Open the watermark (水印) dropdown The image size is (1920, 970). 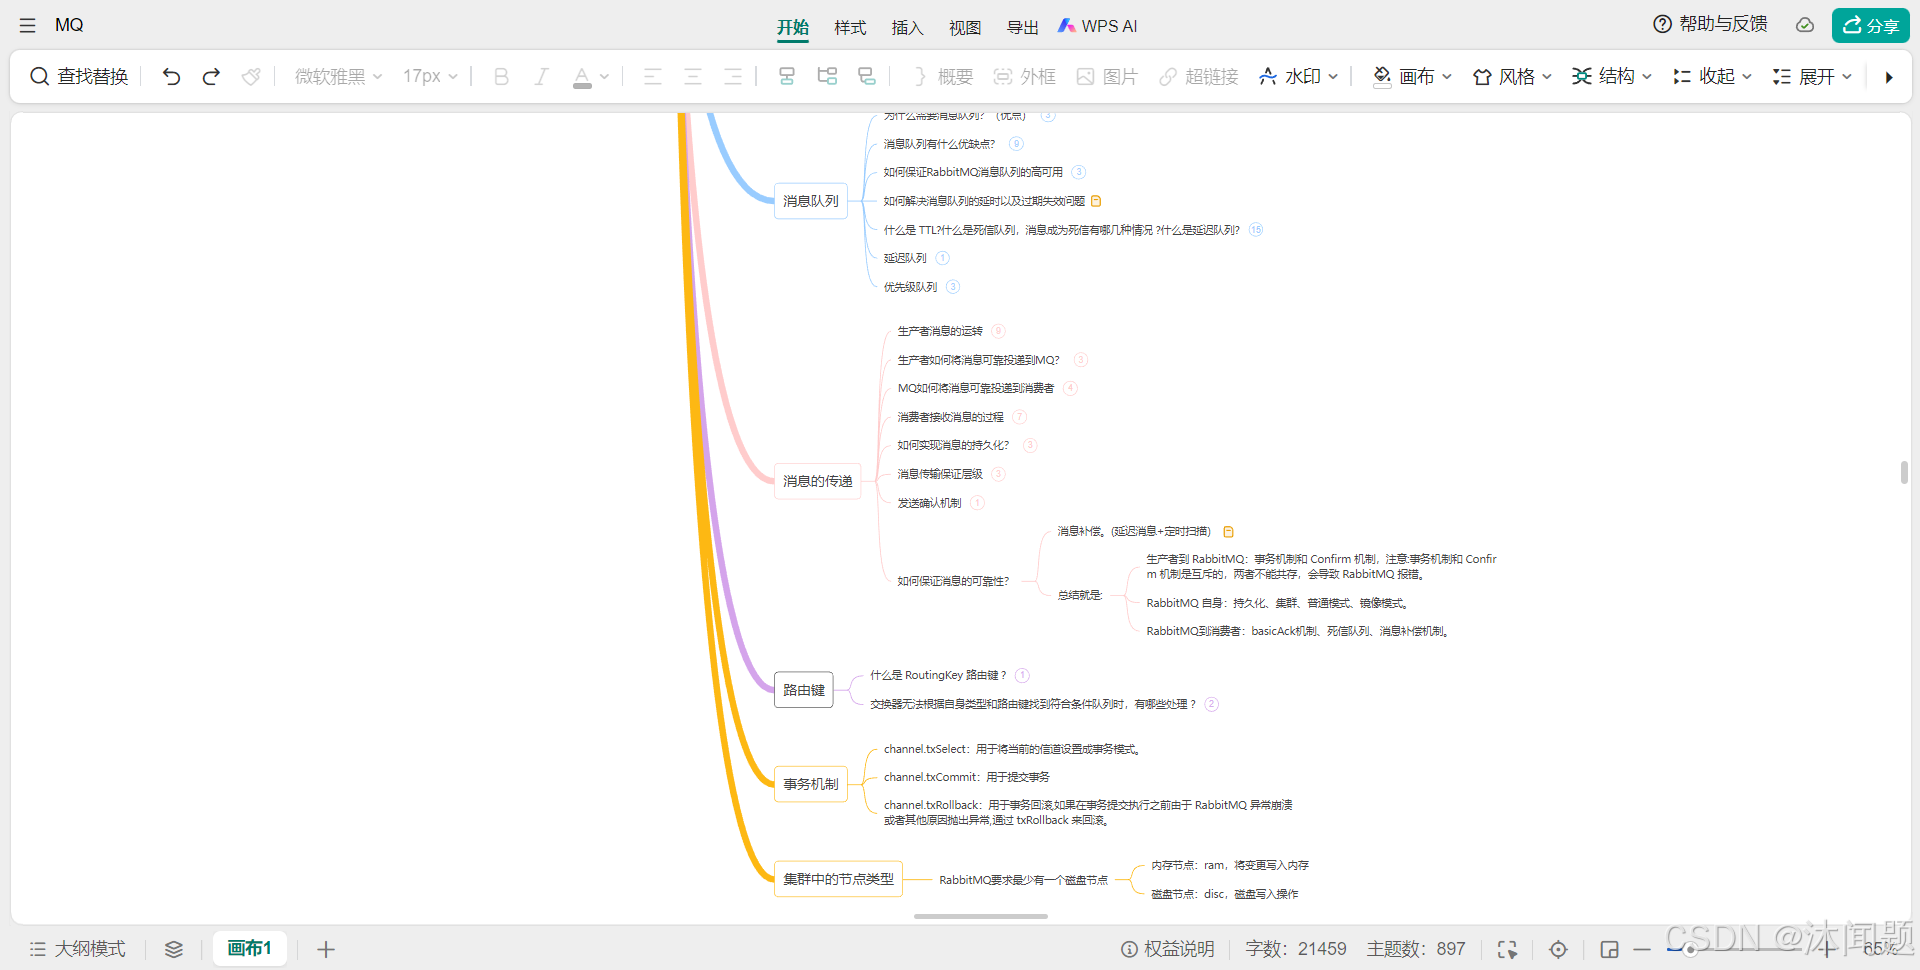pyautogui.click(x=1298, y=76)
